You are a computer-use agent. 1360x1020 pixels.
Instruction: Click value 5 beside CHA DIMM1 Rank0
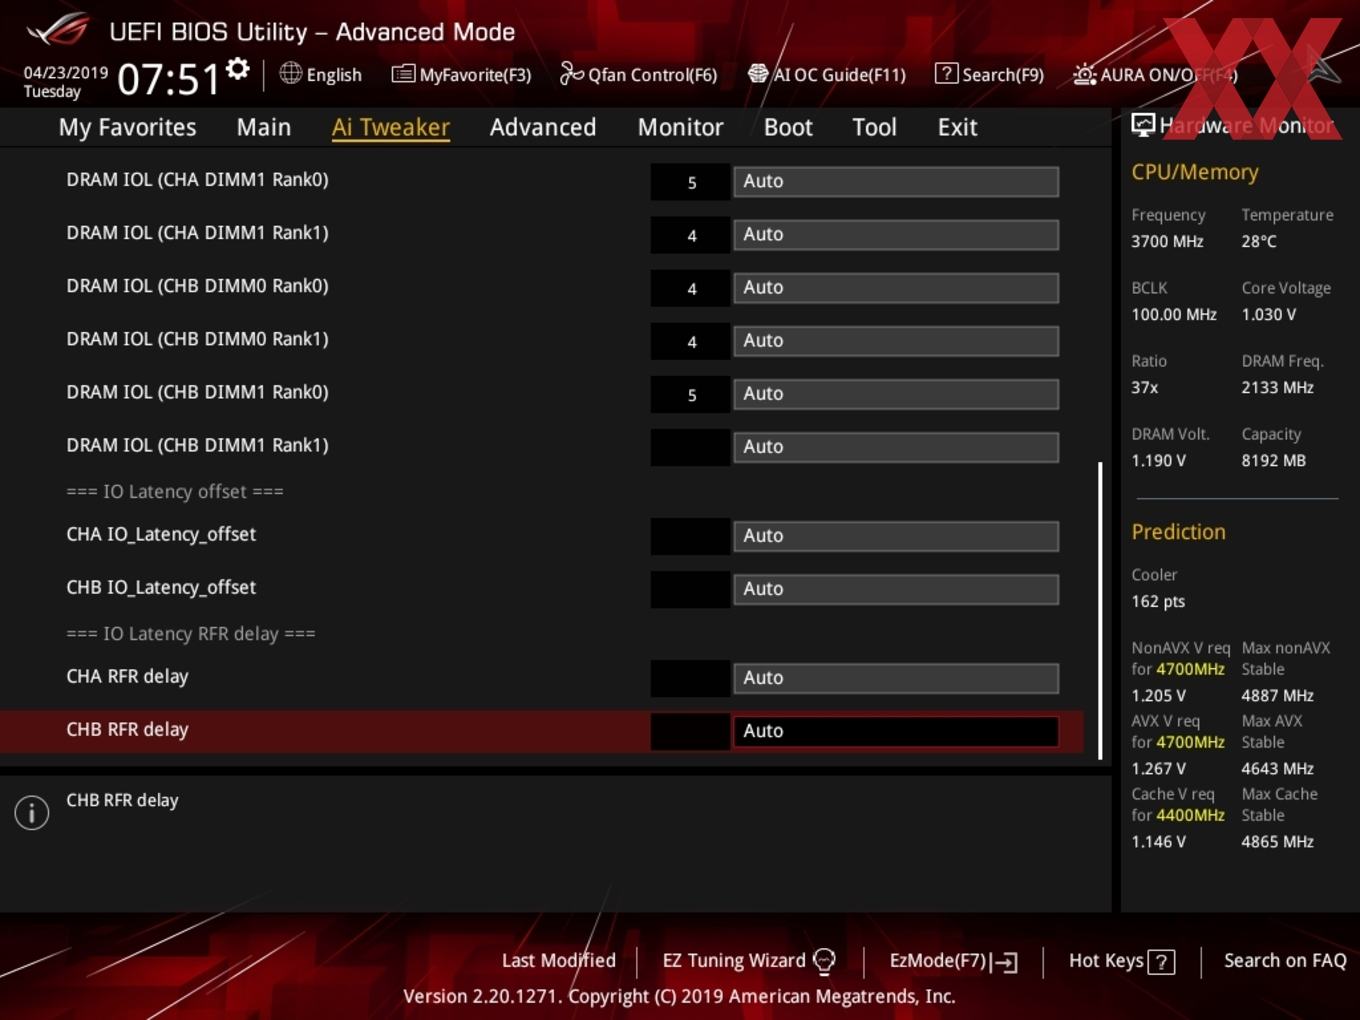coord(691,182)
